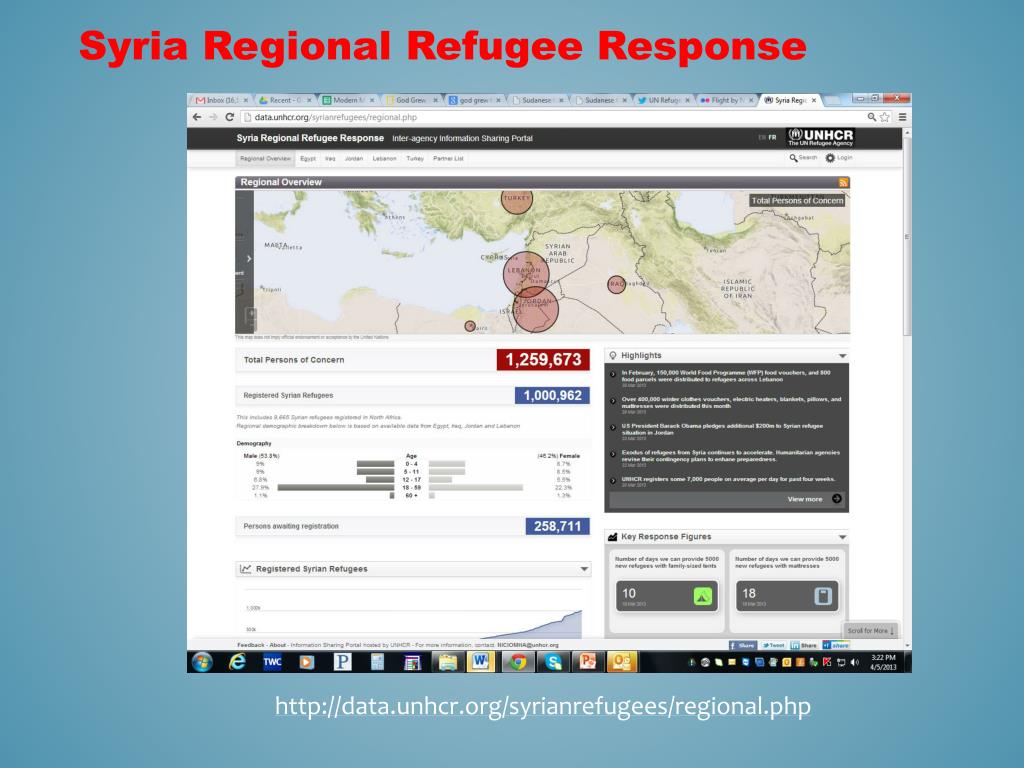Open the Turkey country page
The width and height of the screenshot is (1024, 768).
coord(415,159)
